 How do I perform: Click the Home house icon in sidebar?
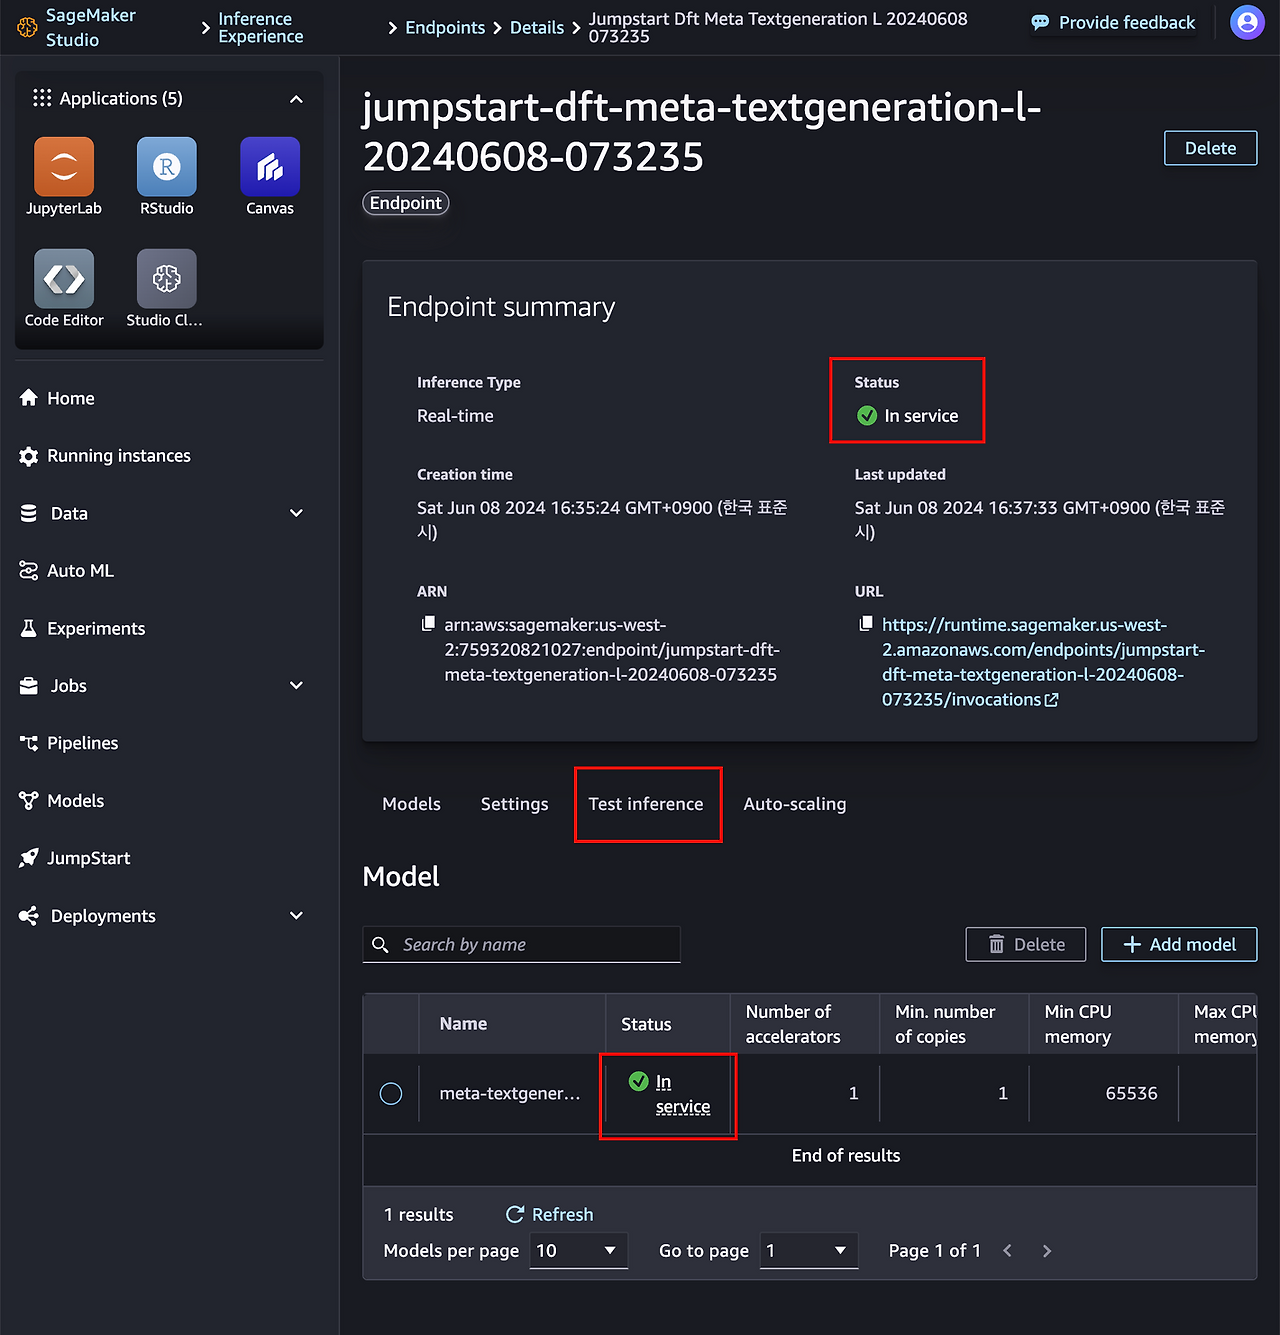coord(29,398)
